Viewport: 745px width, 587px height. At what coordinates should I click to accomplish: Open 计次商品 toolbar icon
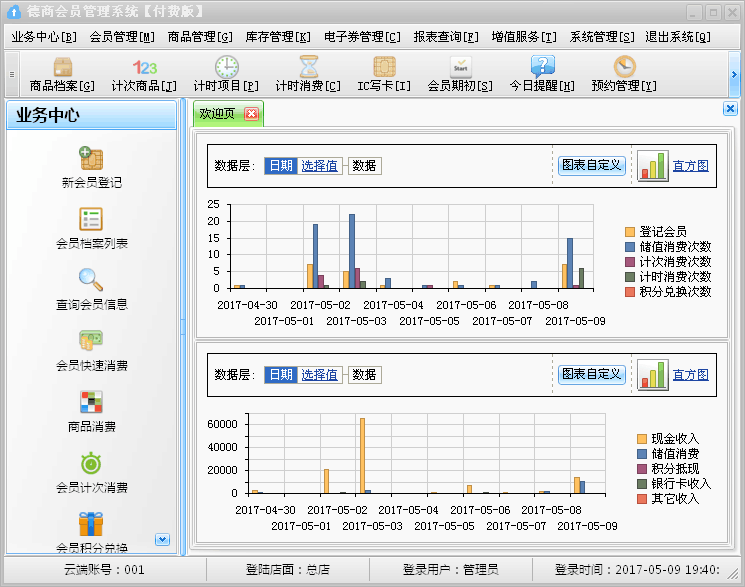[x=144, y=67]
